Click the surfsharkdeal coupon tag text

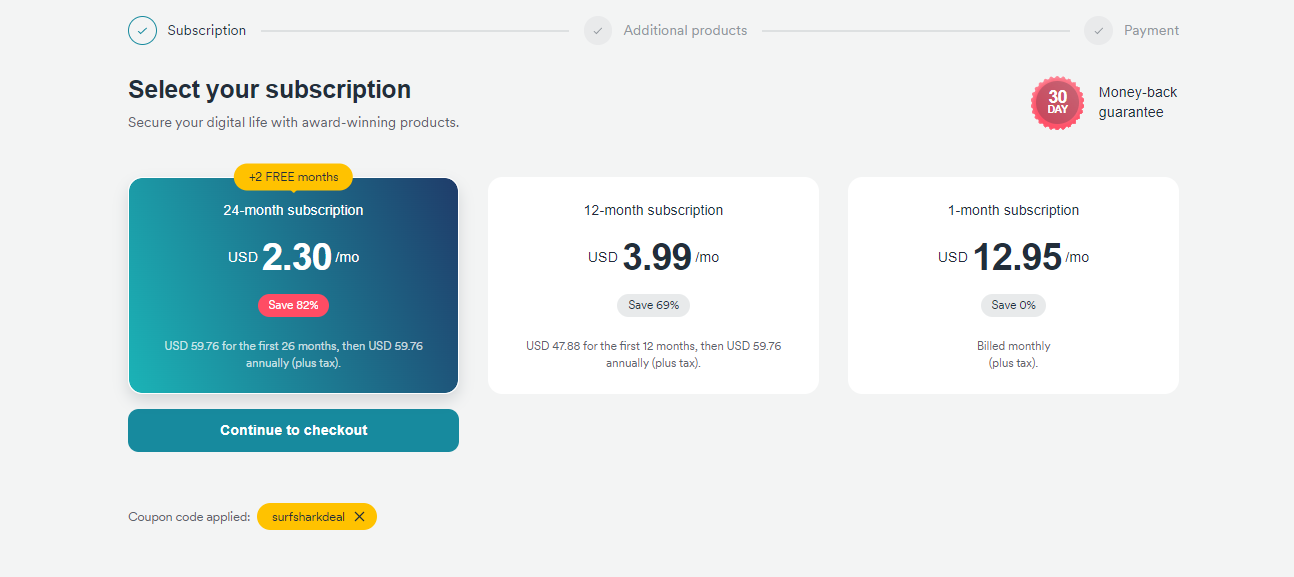tap(308, 517)
